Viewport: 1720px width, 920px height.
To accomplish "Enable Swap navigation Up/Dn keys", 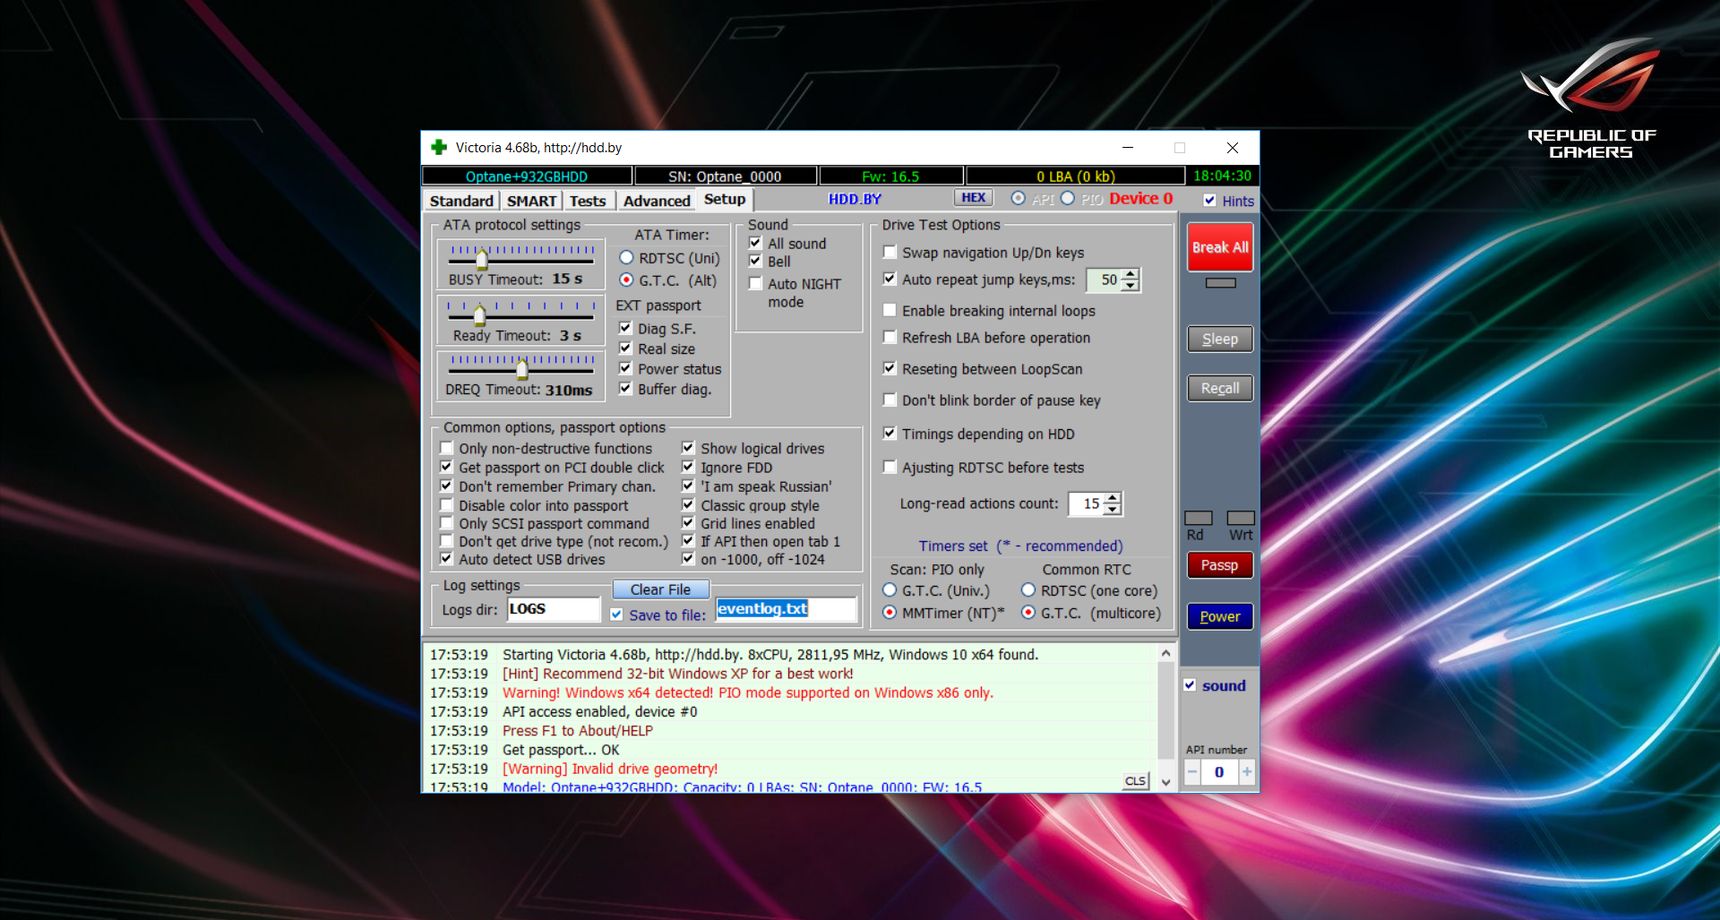I will pos(889,252).
